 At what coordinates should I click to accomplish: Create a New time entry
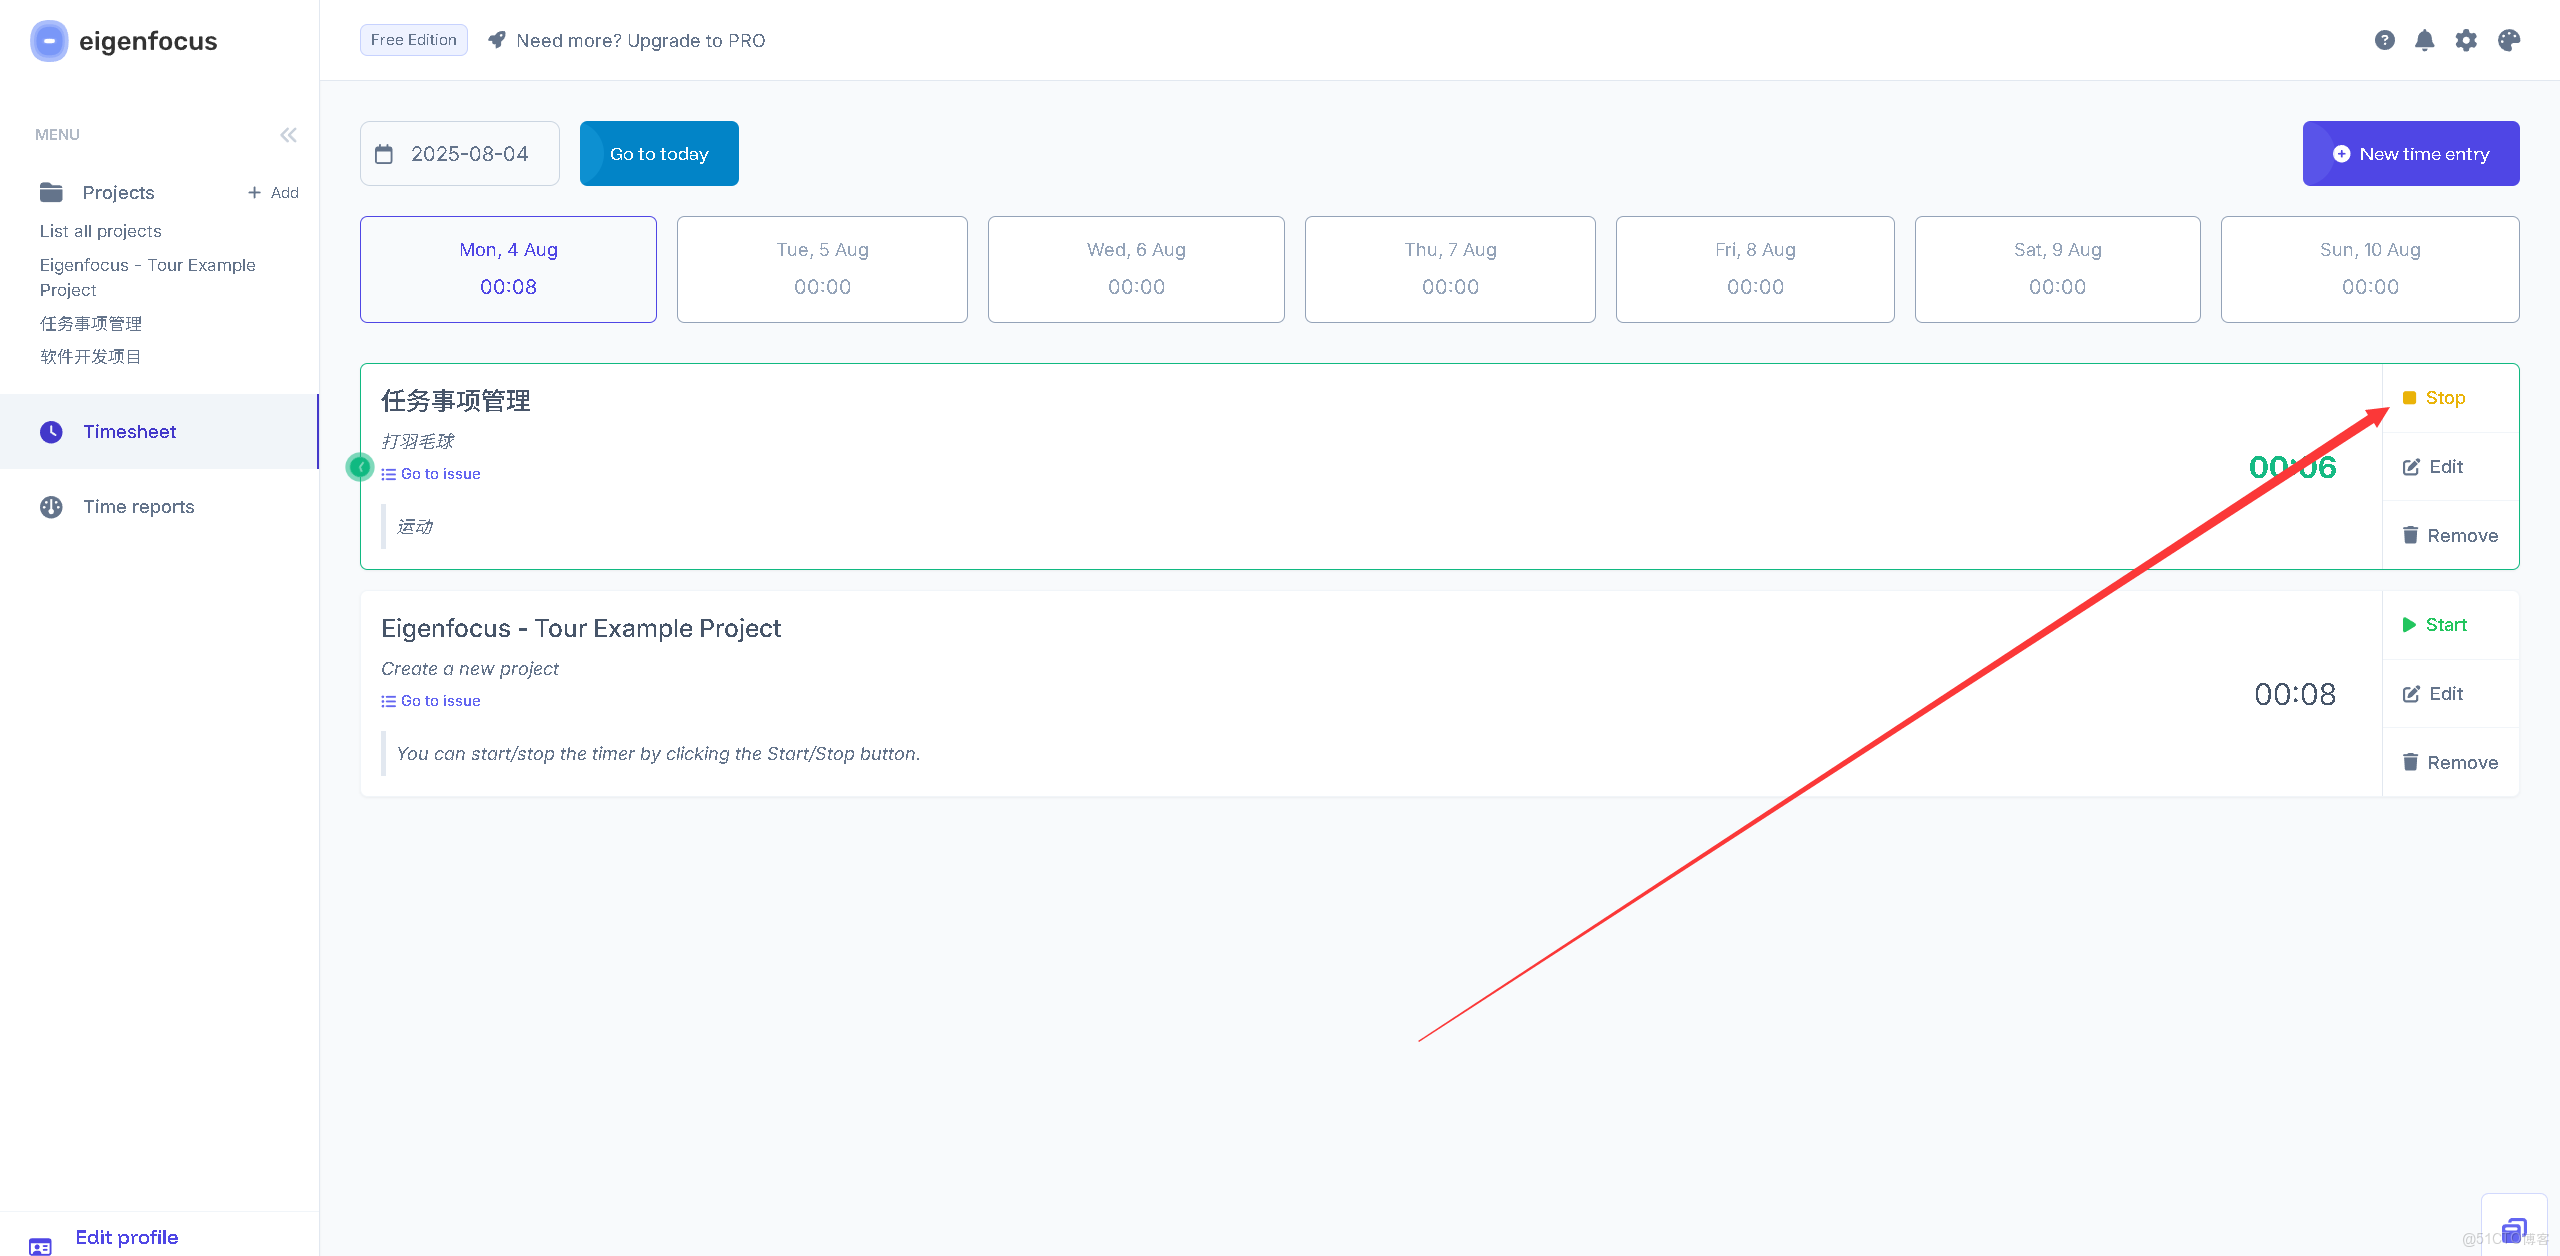pyautogui.click(x=2410, y=154)
